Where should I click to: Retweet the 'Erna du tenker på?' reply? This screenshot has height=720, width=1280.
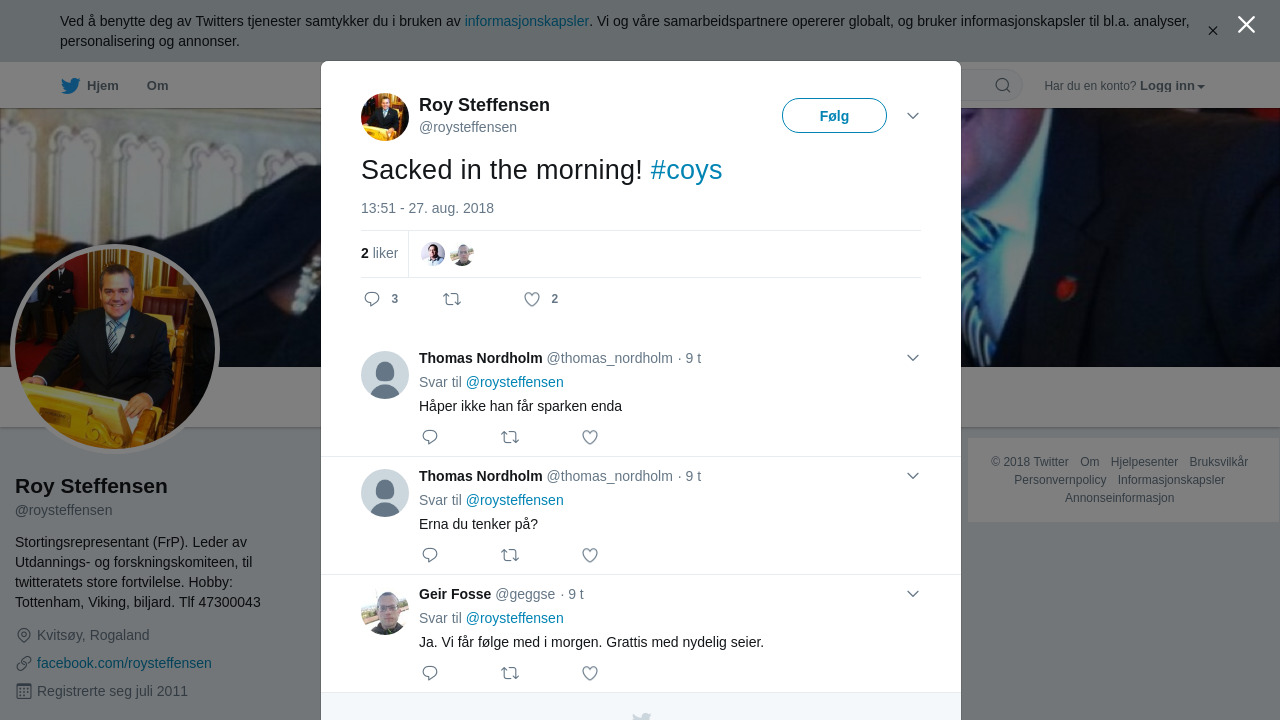coord(510,555)
